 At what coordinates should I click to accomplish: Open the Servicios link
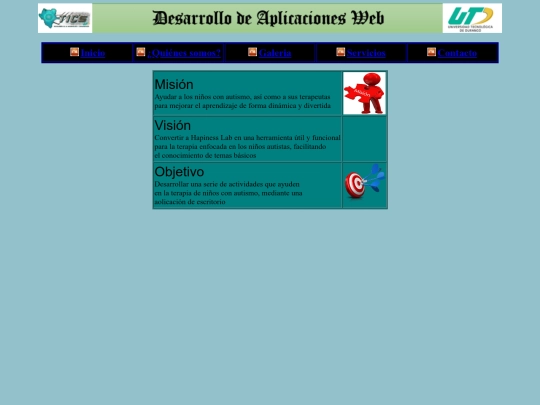click(x=366, y=53)
